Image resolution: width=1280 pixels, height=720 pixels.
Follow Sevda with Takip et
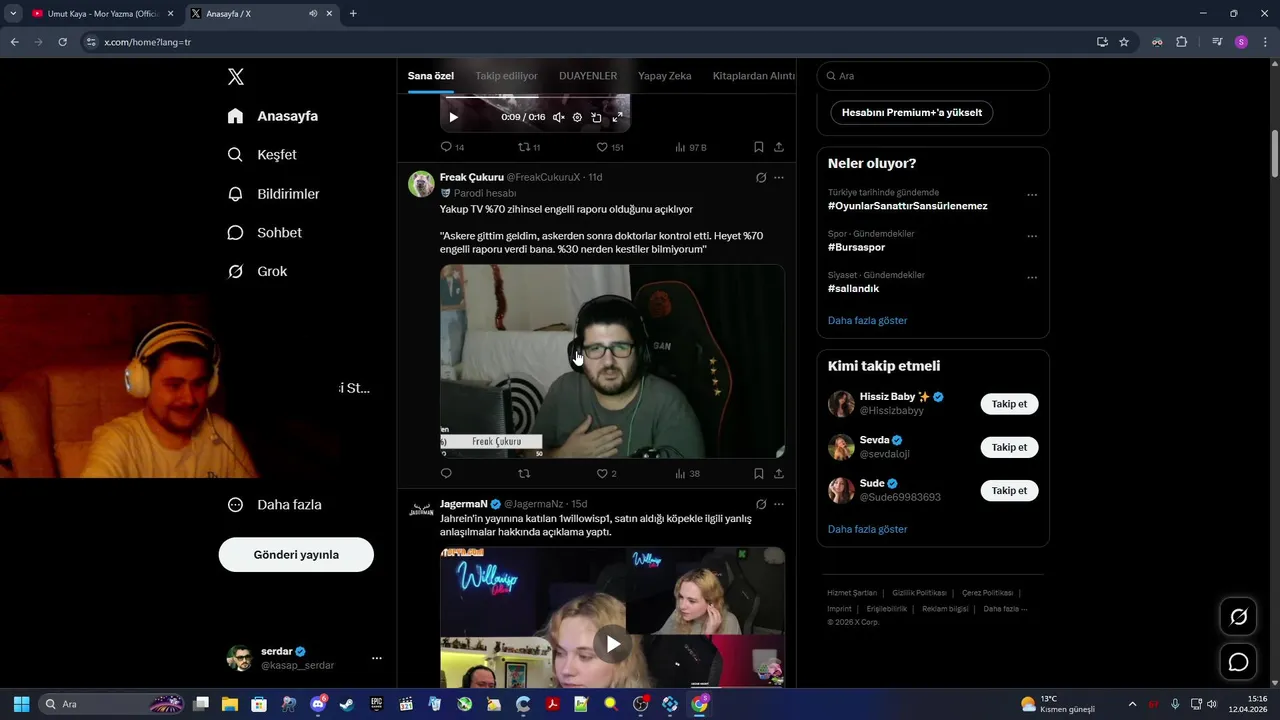click(x=1009, y=447)
